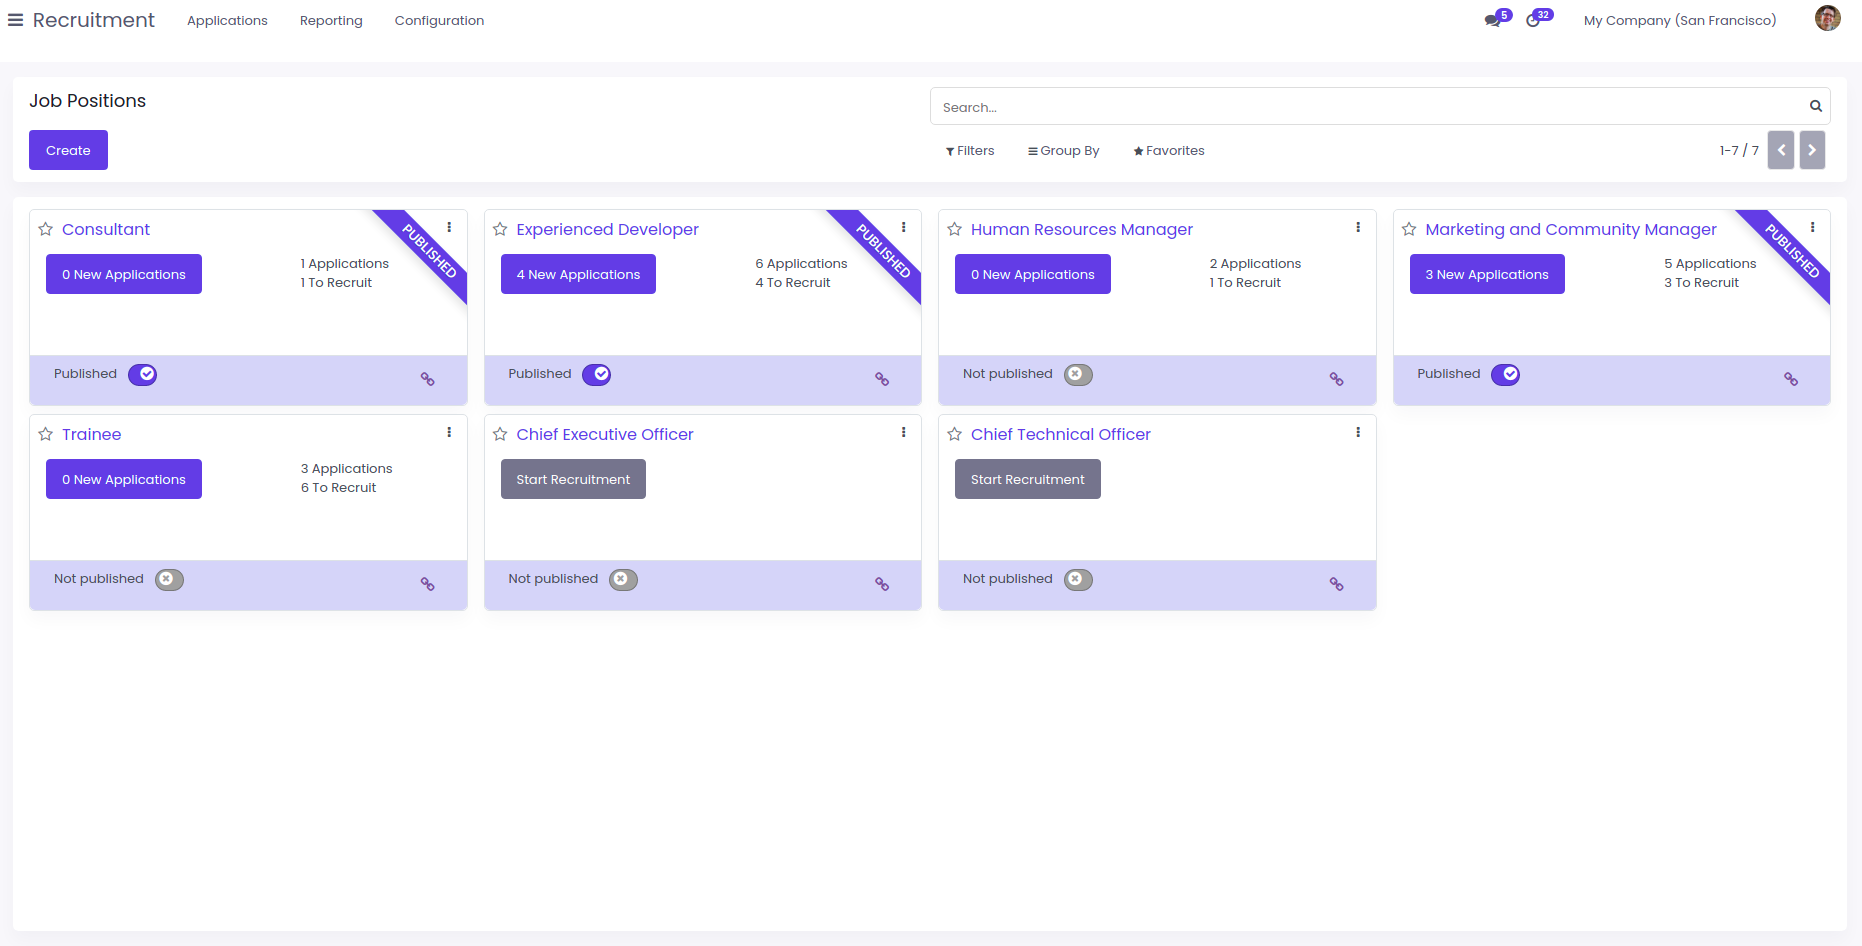This screenshot has height=946, width=1862.
Task: Click the Create button
Action: [x=68, y=150]
